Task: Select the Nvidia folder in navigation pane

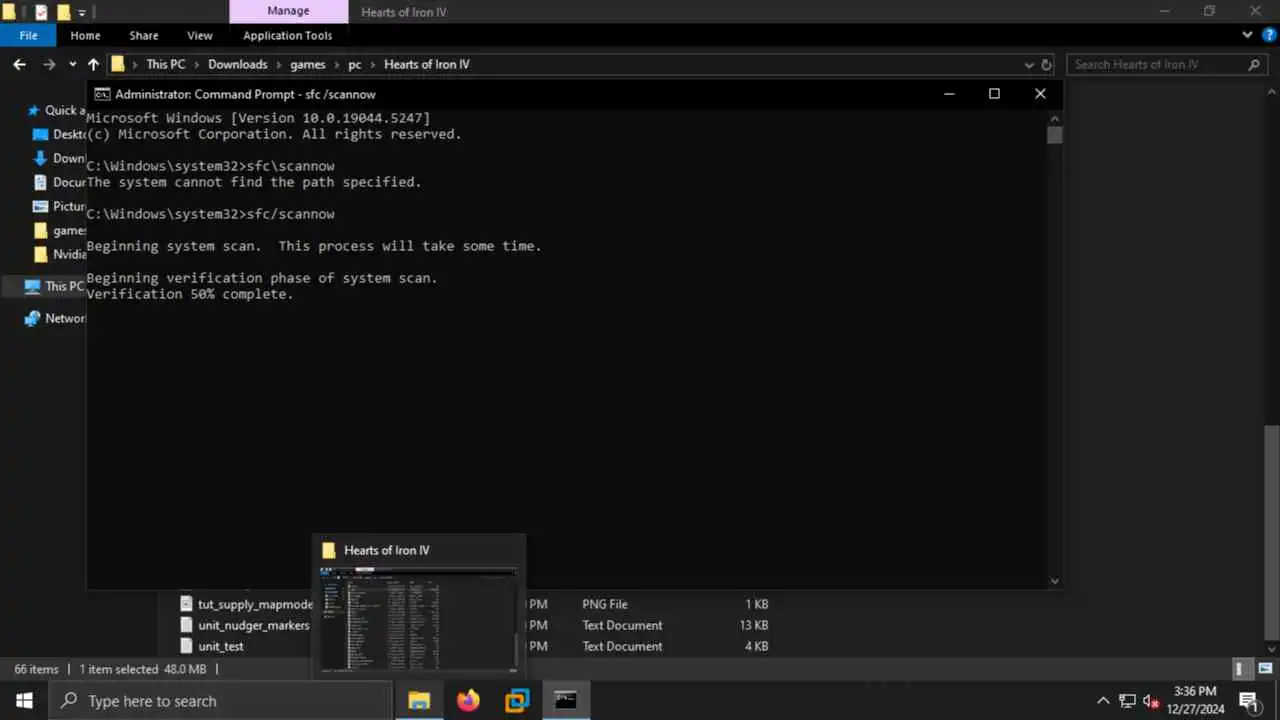Action: (59, 254)
